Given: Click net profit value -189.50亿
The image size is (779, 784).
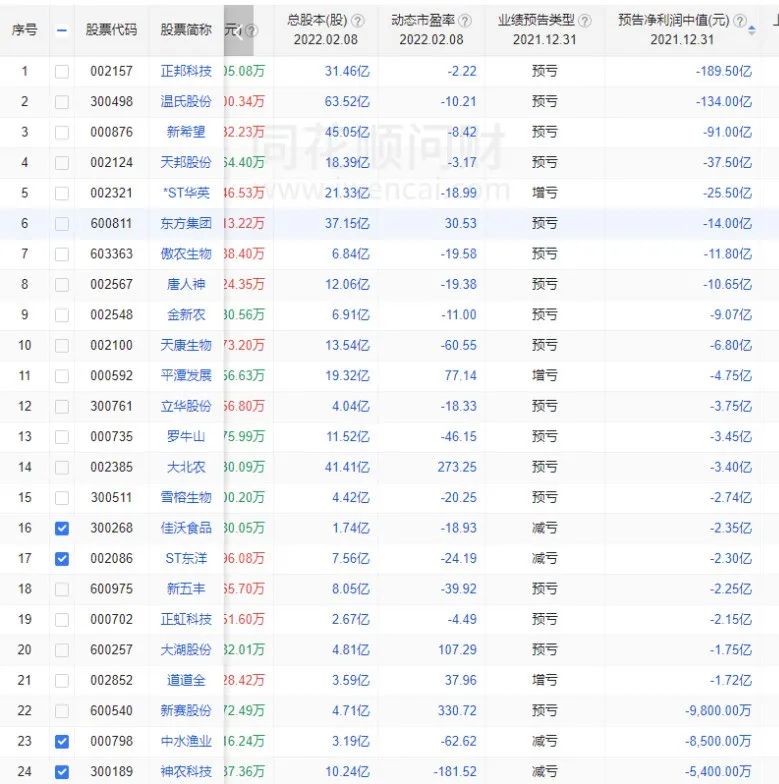Looking at the screenshot, I should [x=724, y=72].
